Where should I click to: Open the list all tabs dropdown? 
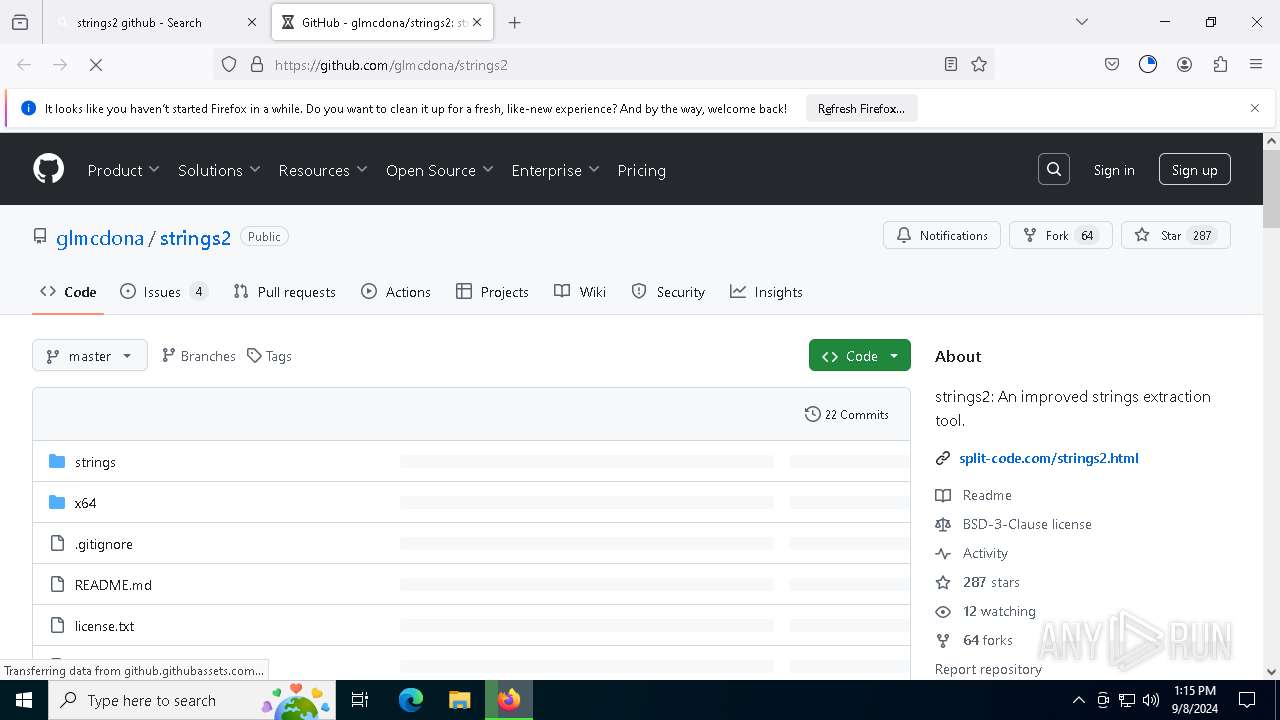point(1082,22)
